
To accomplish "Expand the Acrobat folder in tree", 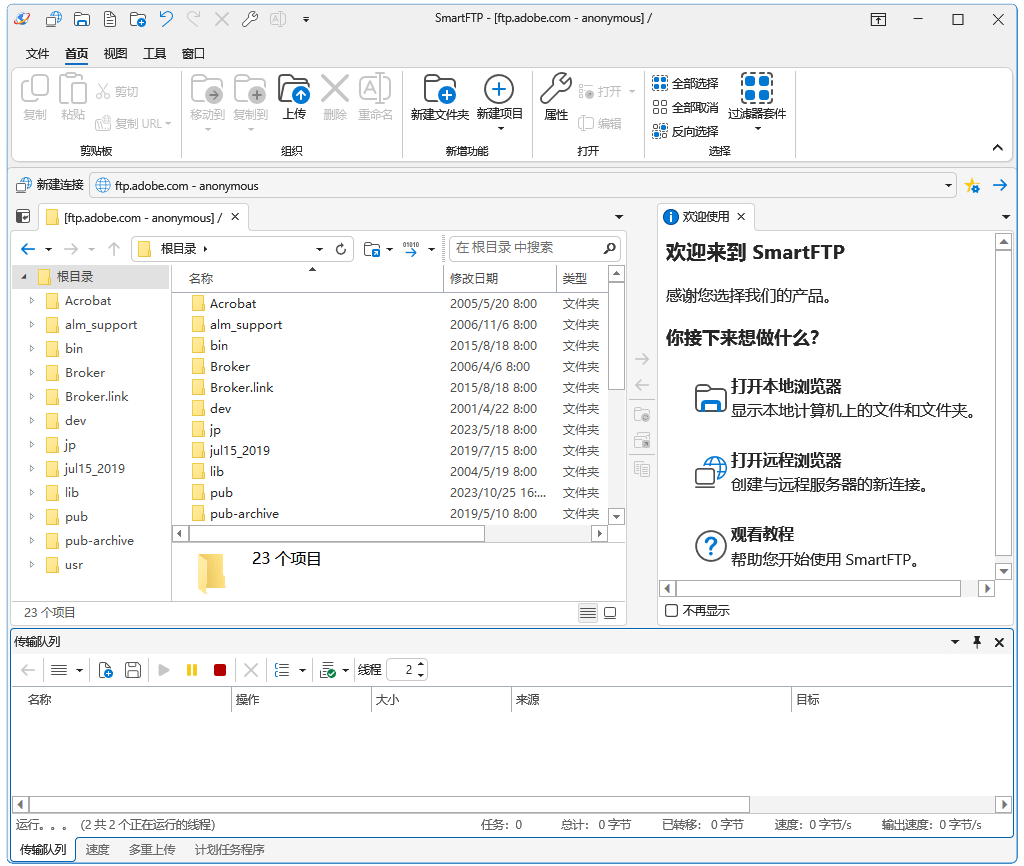I will pyautogui.click(x=32, y=301).
